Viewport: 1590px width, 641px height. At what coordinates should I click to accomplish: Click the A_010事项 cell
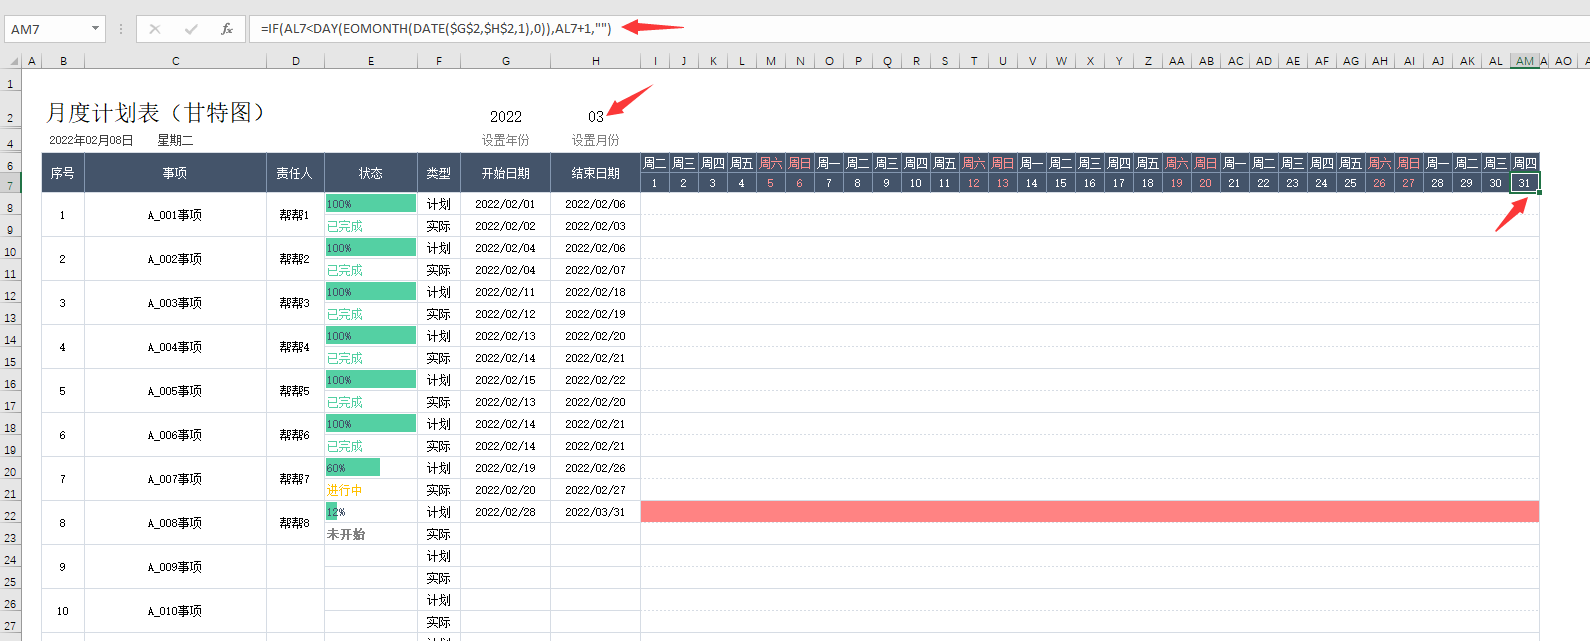175,611
